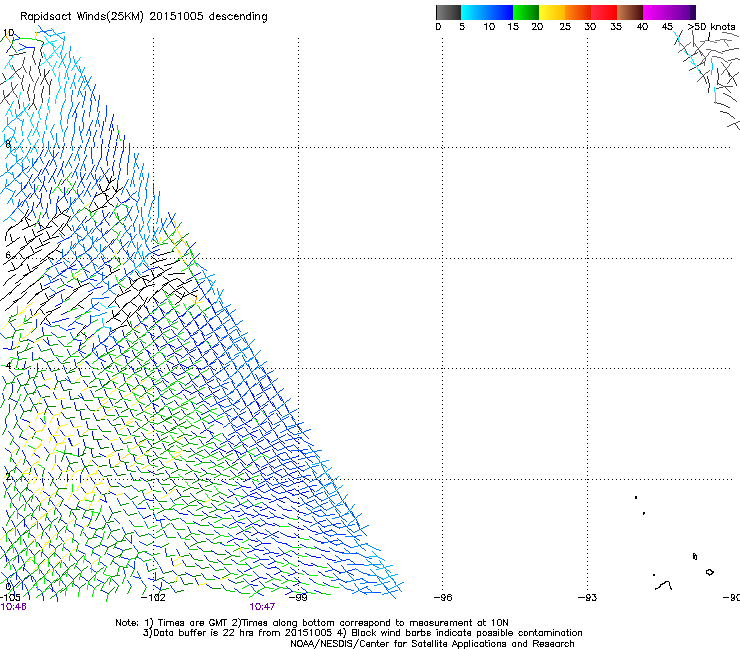Click the longitude label '-99'
The width and height of the screenshot is (740, 650).
(298, 597)
